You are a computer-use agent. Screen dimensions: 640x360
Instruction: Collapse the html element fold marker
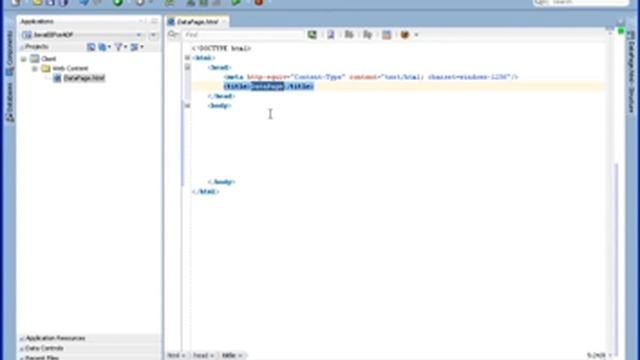(187, 58)
